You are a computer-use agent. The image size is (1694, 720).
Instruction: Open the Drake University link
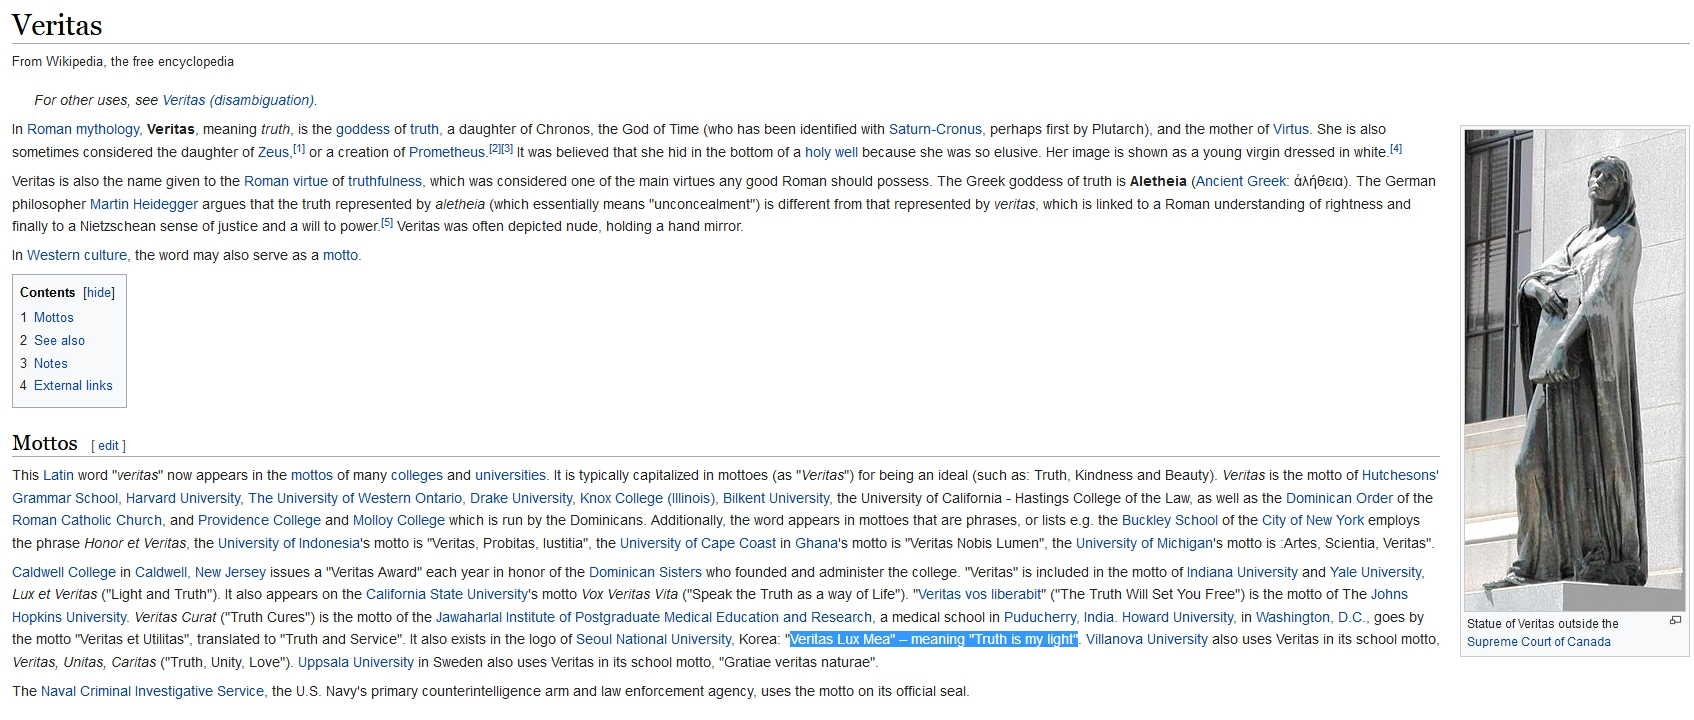coord(521,499)
